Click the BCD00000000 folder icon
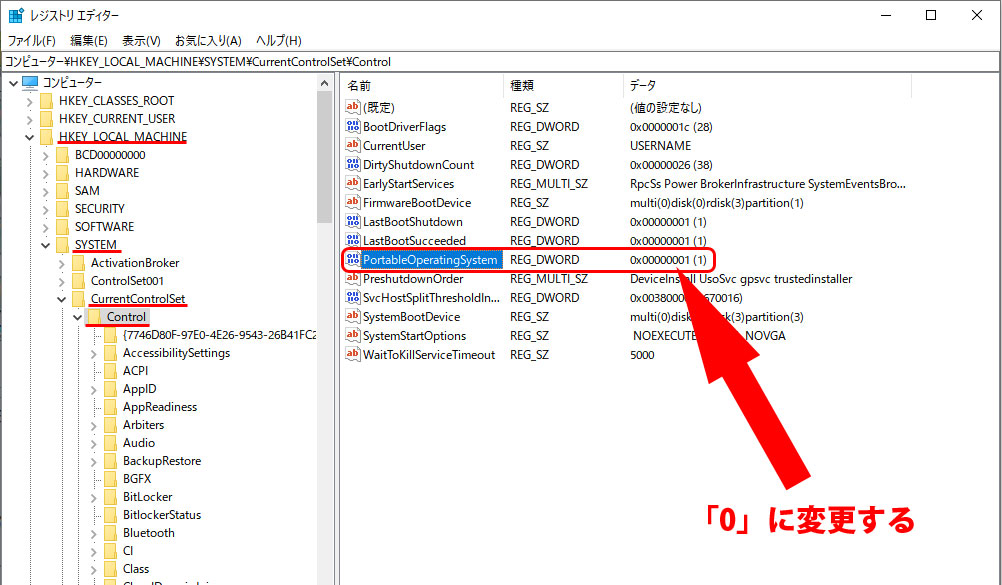1002x585 pixels. [63, 155]
